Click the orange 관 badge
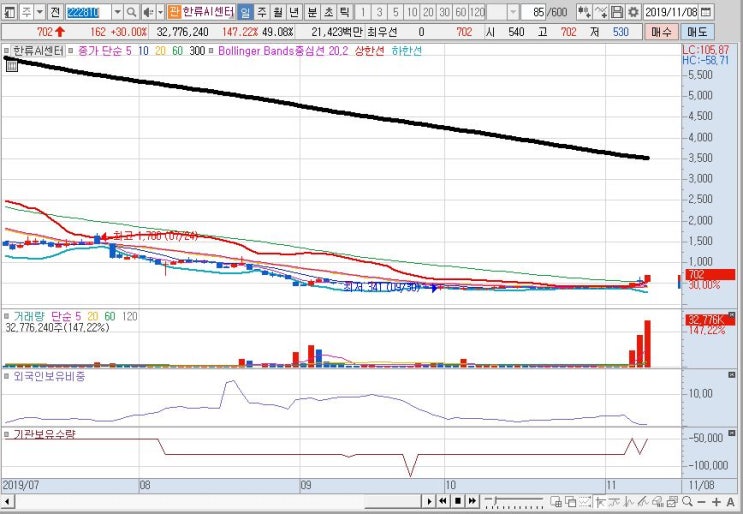The image size is (743, 514). tap(174, 12)
